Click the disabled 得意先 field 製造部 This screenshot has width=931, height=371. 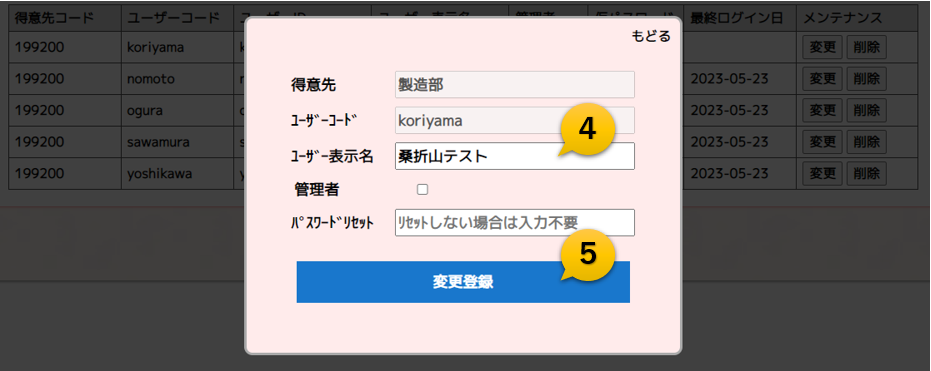click(x=515, y=84)
